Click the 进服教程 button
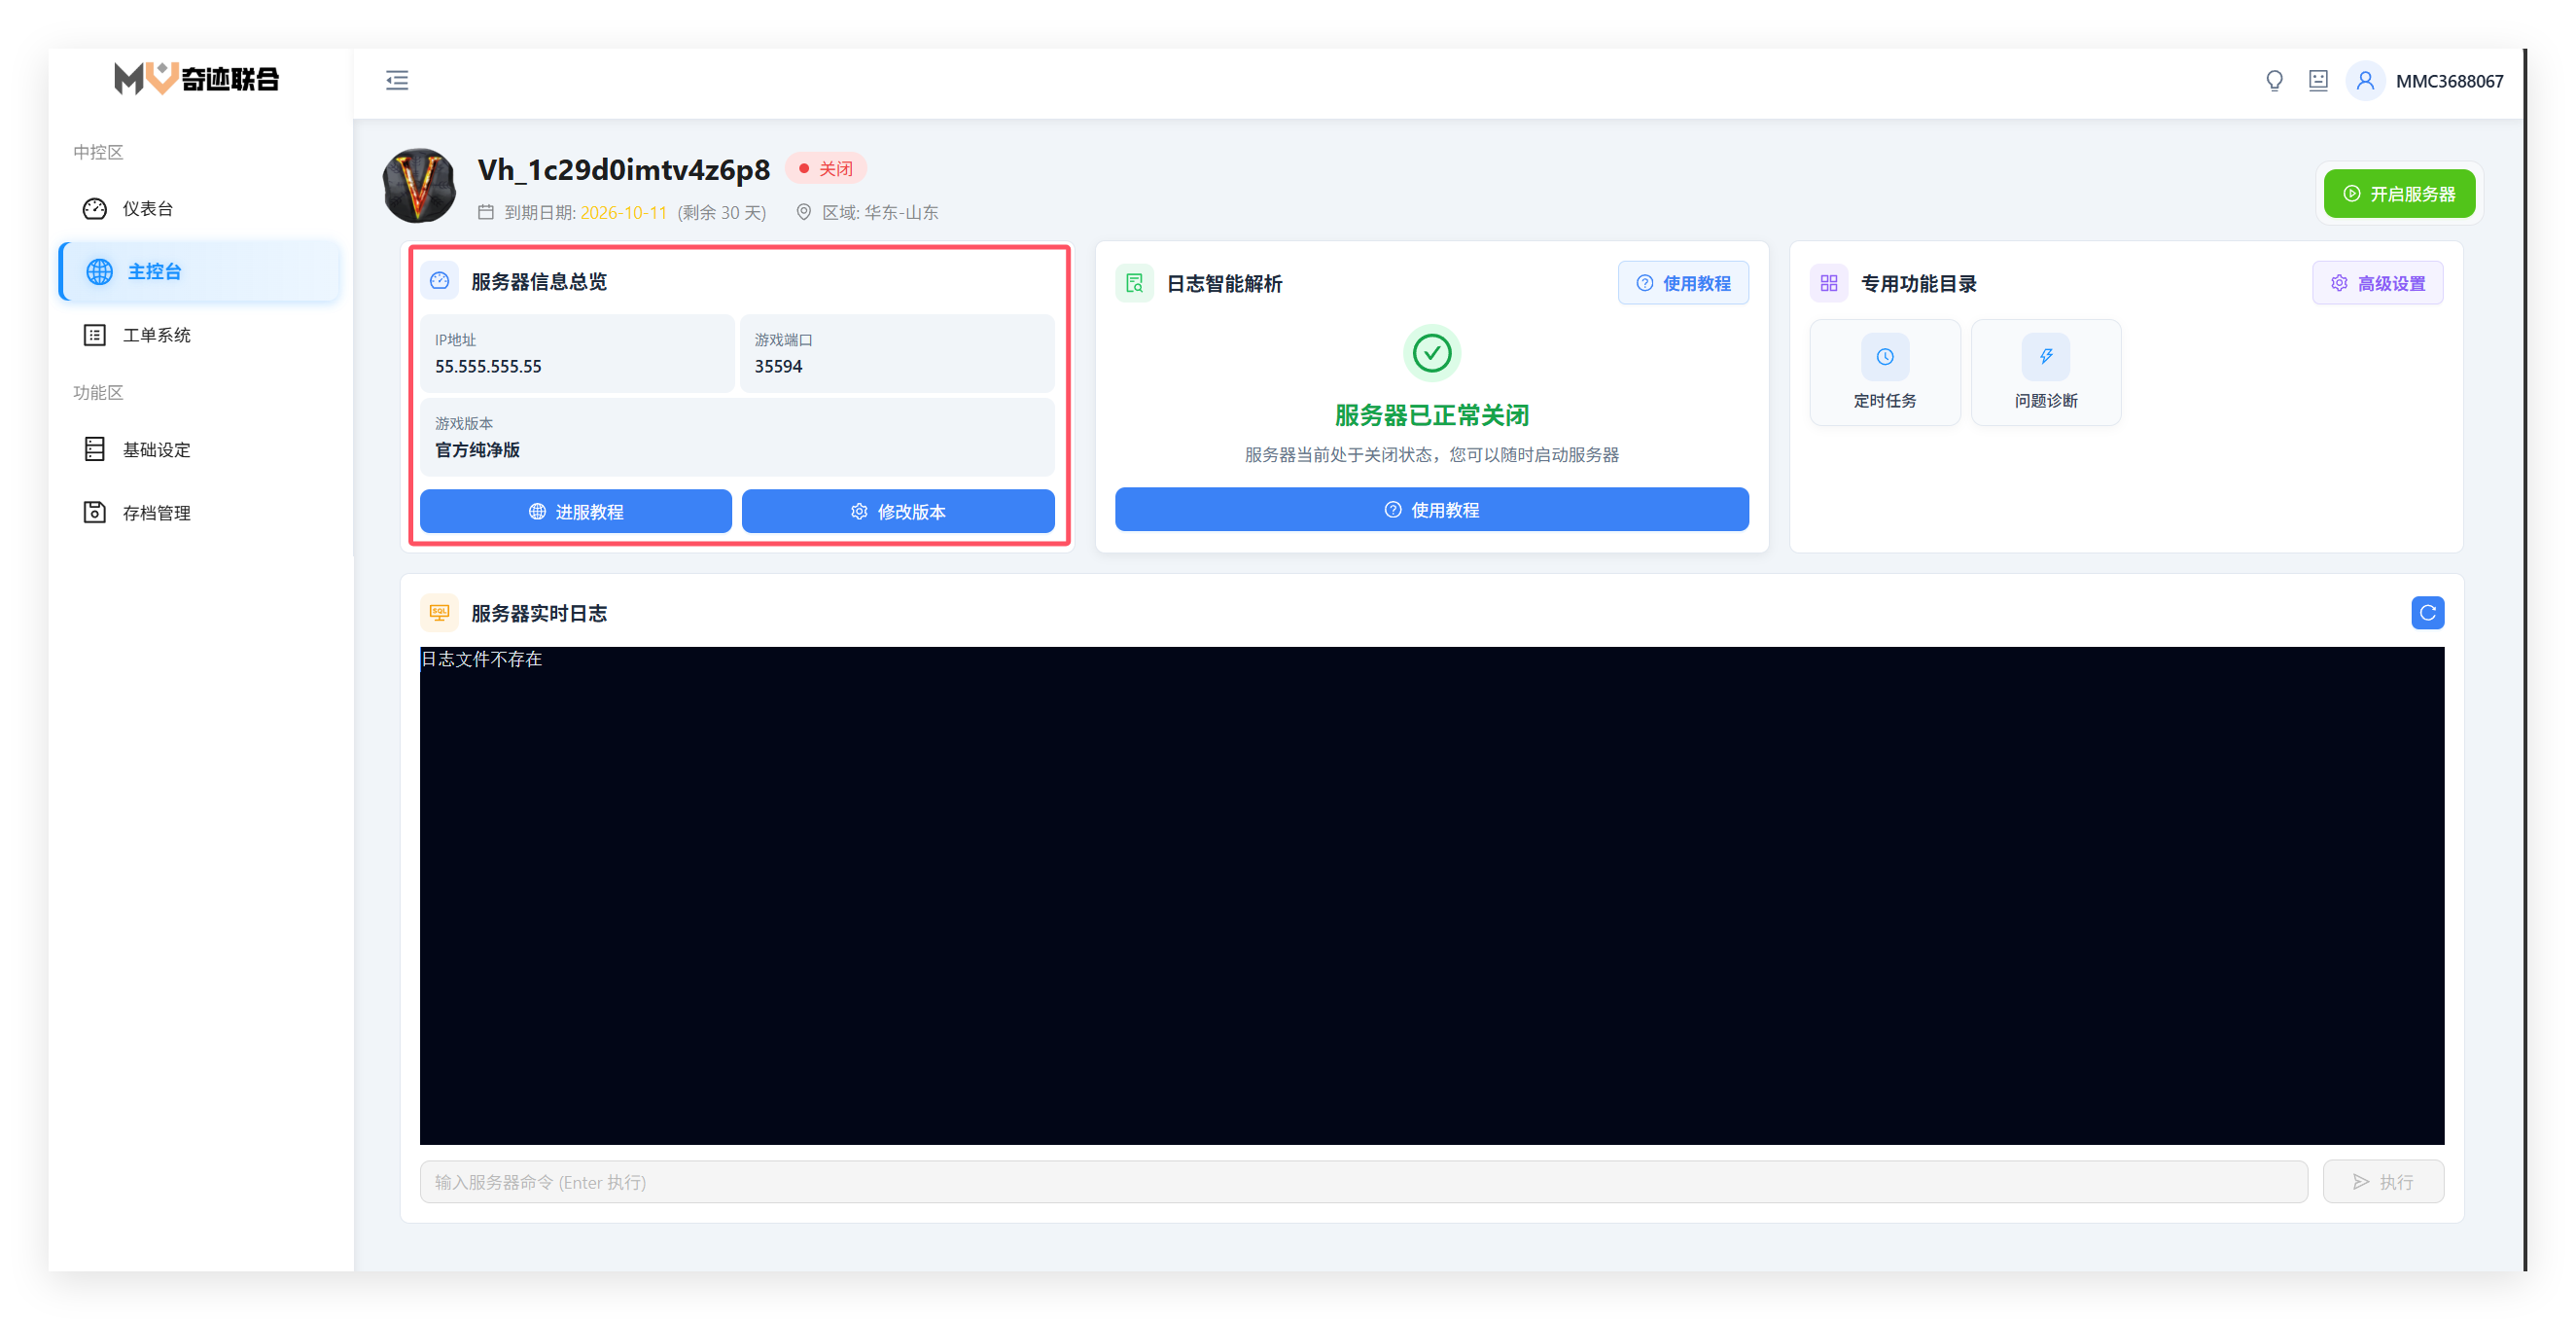The image size is (2576, 1320). (576, 512)
